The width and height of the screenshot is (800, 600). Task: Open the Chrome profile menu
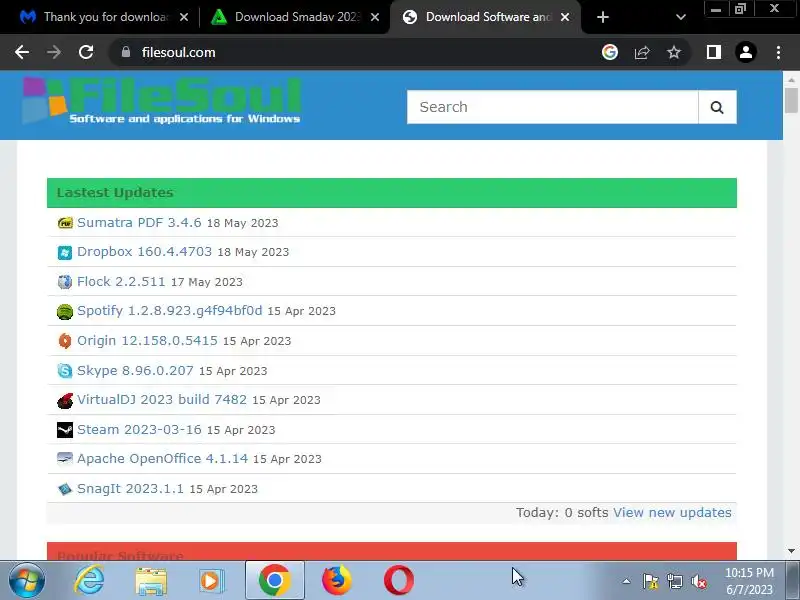745,52
